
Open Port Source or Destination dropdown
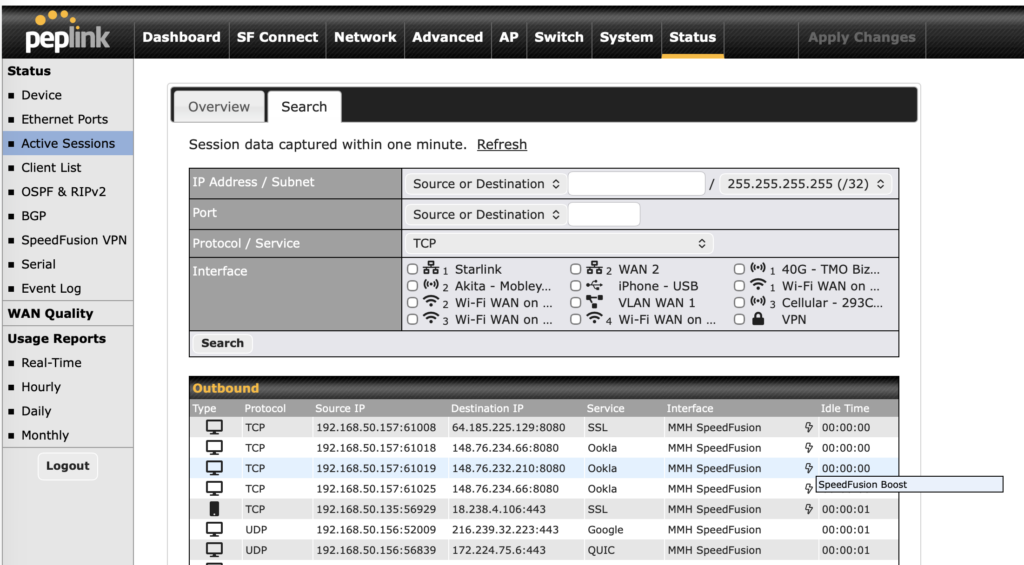click(x=485, y=214)
